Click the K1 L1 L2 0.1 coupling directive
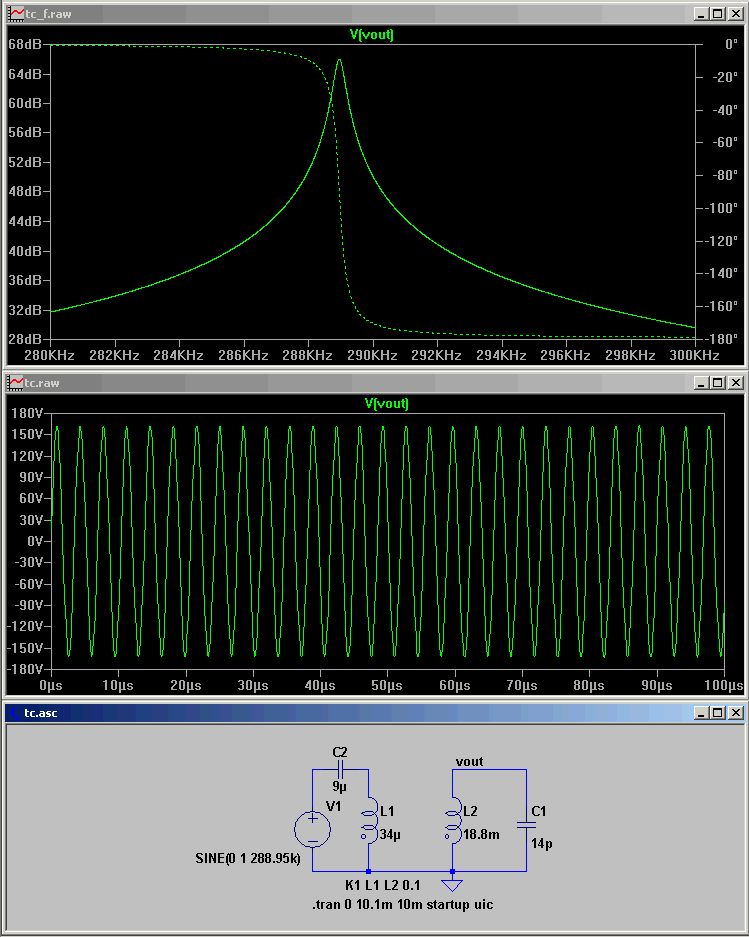749x937 pixels. tap(383, 885)
